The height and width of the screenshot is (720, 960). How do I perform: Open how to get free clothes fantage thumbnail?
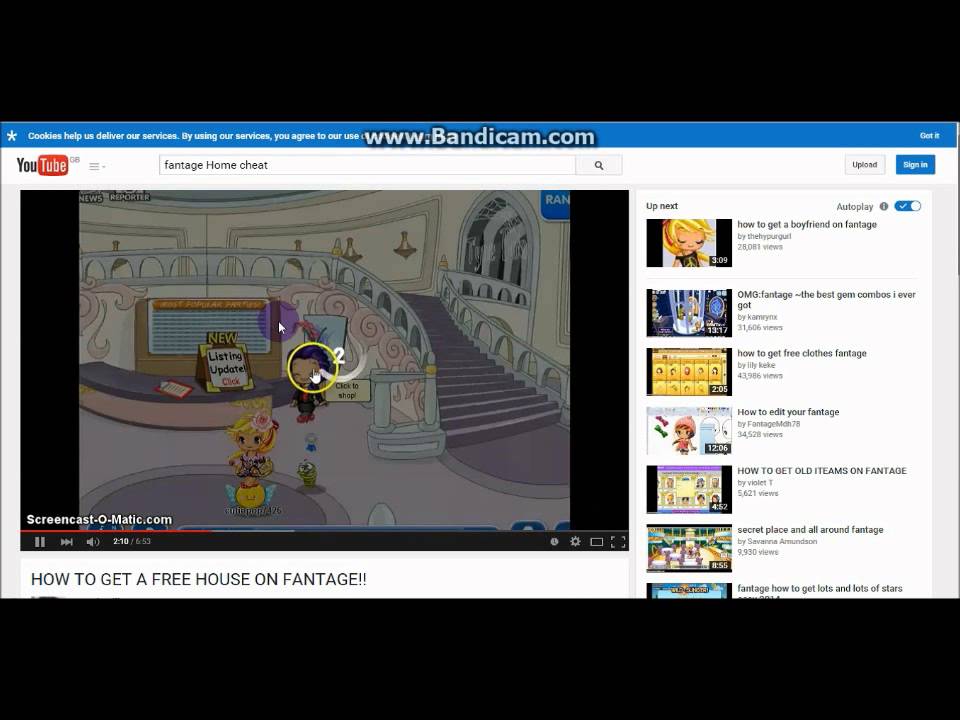pos(689,372)
